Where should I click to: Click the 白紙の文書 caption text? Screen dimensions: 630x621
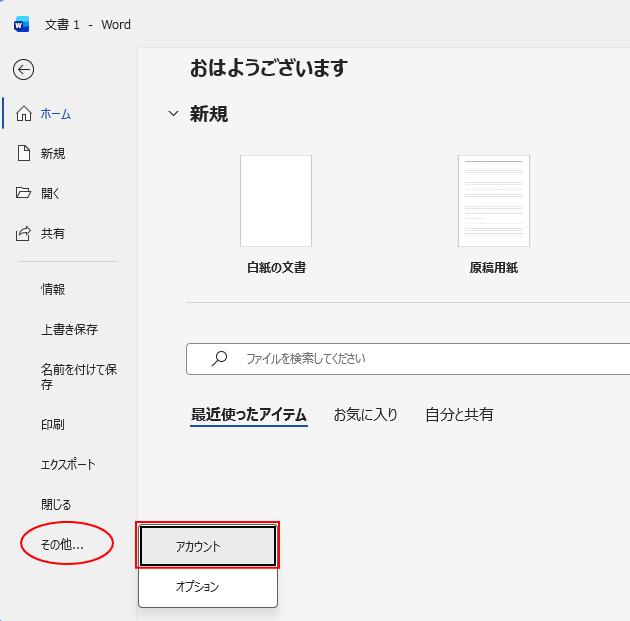276,268
